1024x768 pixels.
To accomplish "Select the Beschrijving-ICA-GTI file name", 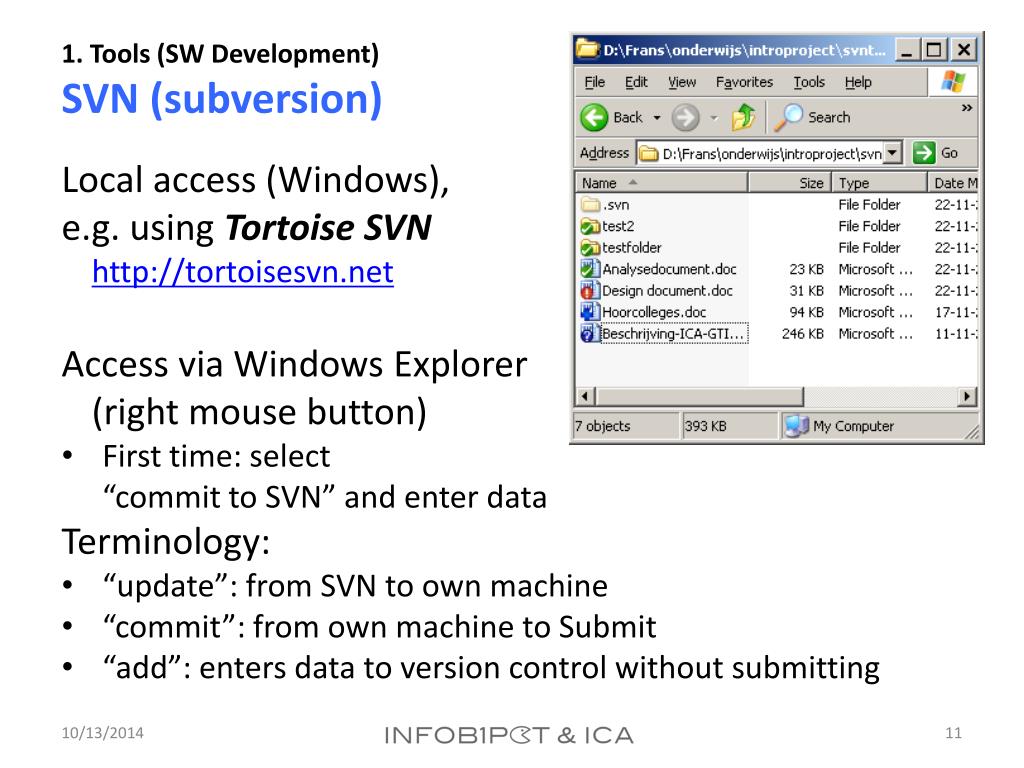I will (674, 334).
